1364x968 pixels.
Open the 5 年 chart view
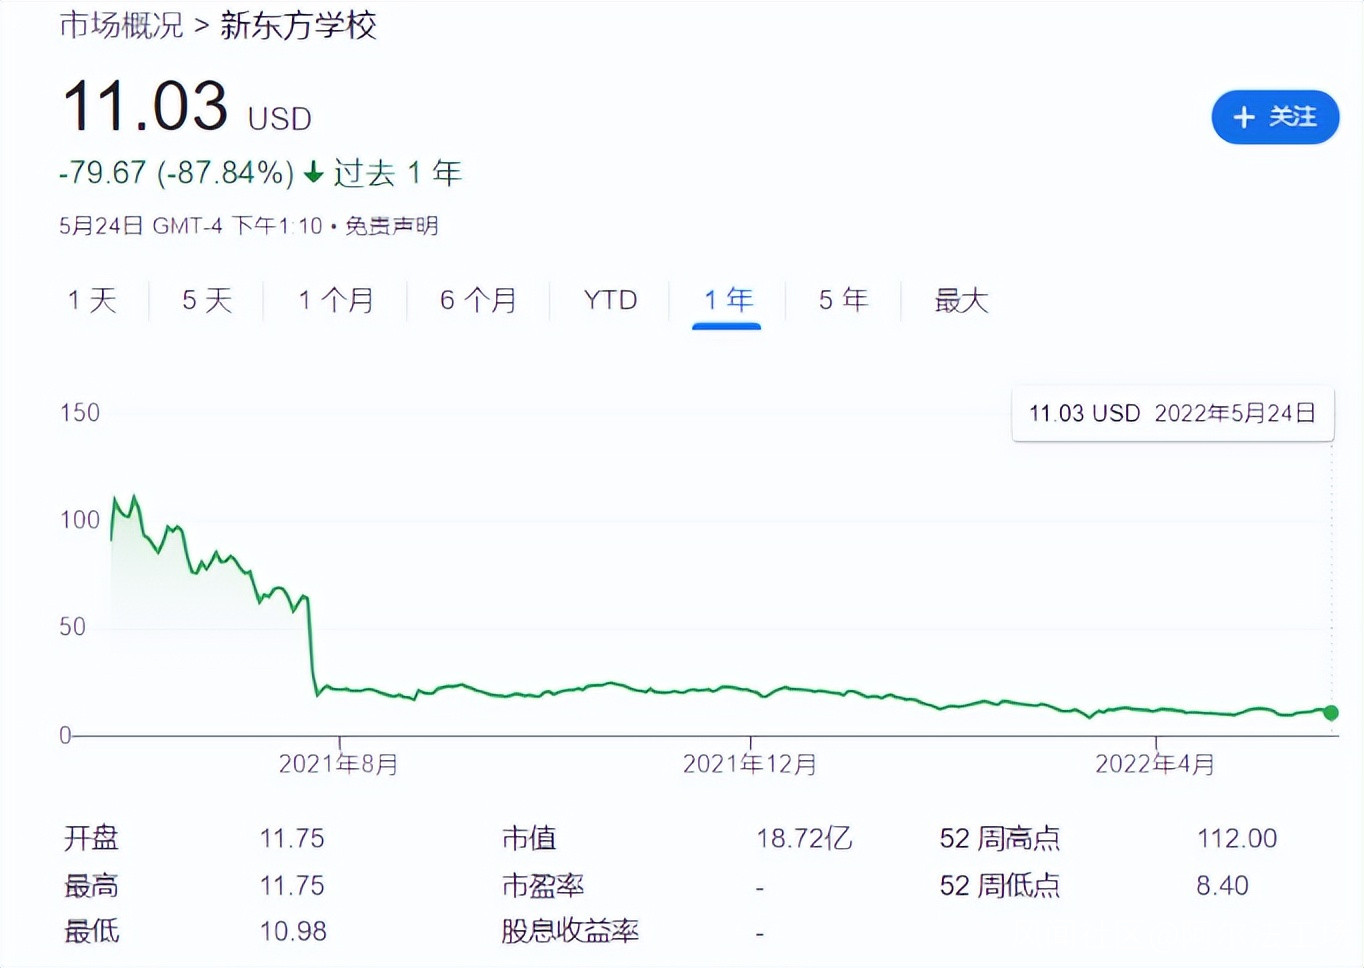coord(843,300)
